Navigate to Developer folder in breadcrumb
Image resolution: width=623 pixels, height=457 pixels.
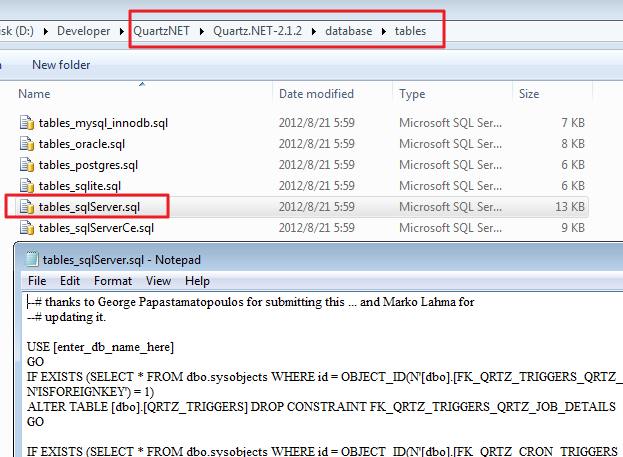click(83, 31)
